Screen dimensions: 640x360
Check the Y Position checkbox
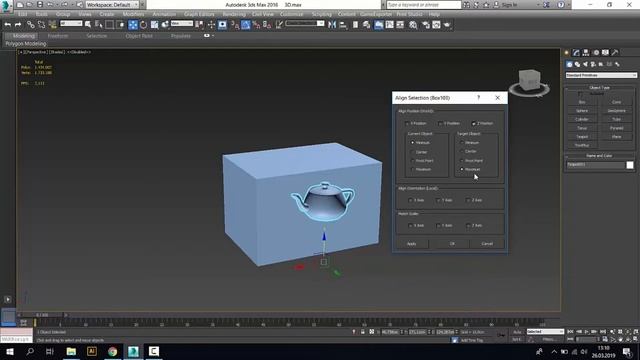pos(440,123)
